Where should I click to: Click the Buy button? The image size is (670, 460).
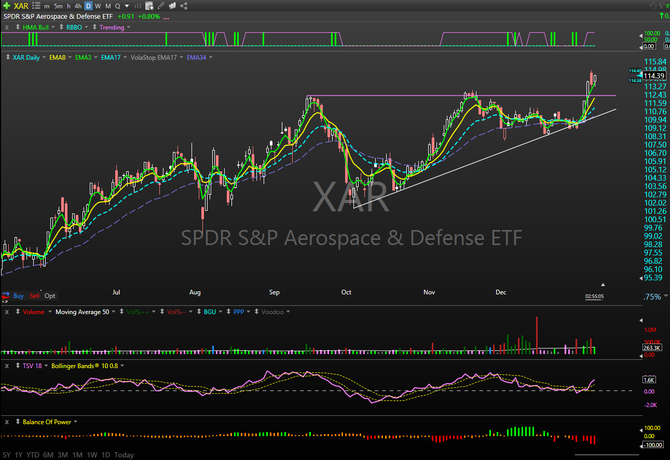pos(18,296)
